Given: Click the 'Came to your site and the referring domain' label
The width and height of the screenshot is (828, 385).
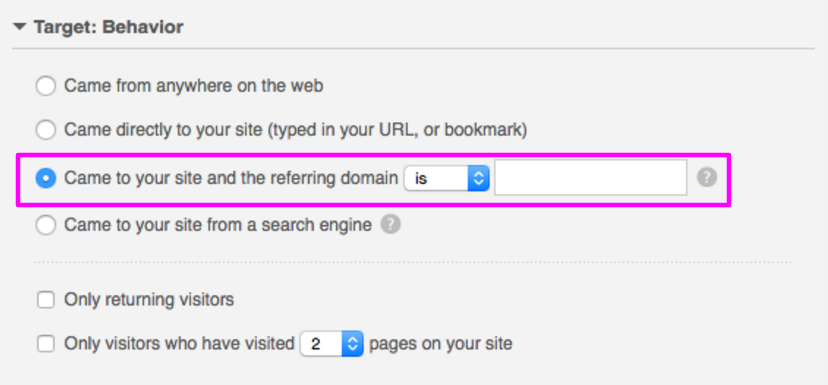Looking at the screenshot, I should coord(231,179).
